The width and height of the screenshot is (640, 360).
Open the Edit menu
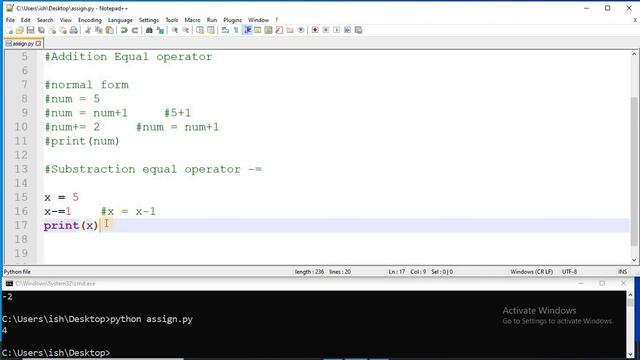point(26,20)
